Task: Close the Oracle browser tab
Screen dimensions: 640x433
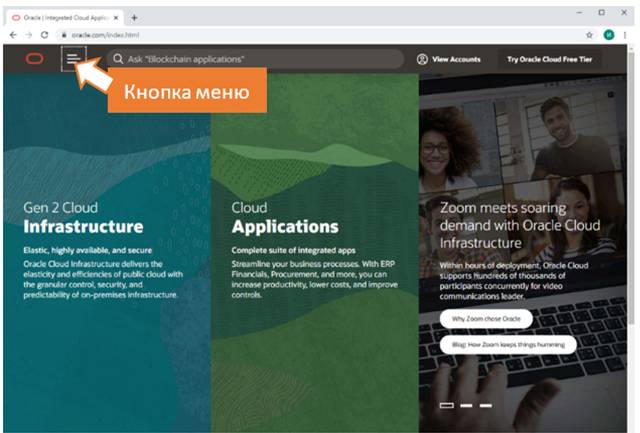Action: click(119, 17)
